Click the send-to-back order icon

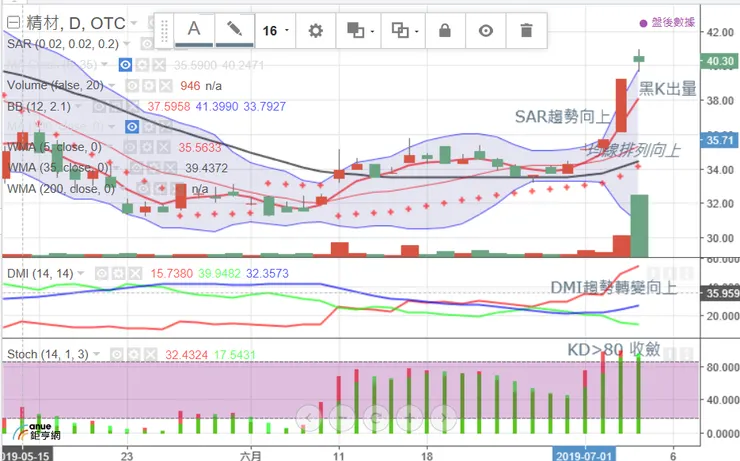[403, 31]
